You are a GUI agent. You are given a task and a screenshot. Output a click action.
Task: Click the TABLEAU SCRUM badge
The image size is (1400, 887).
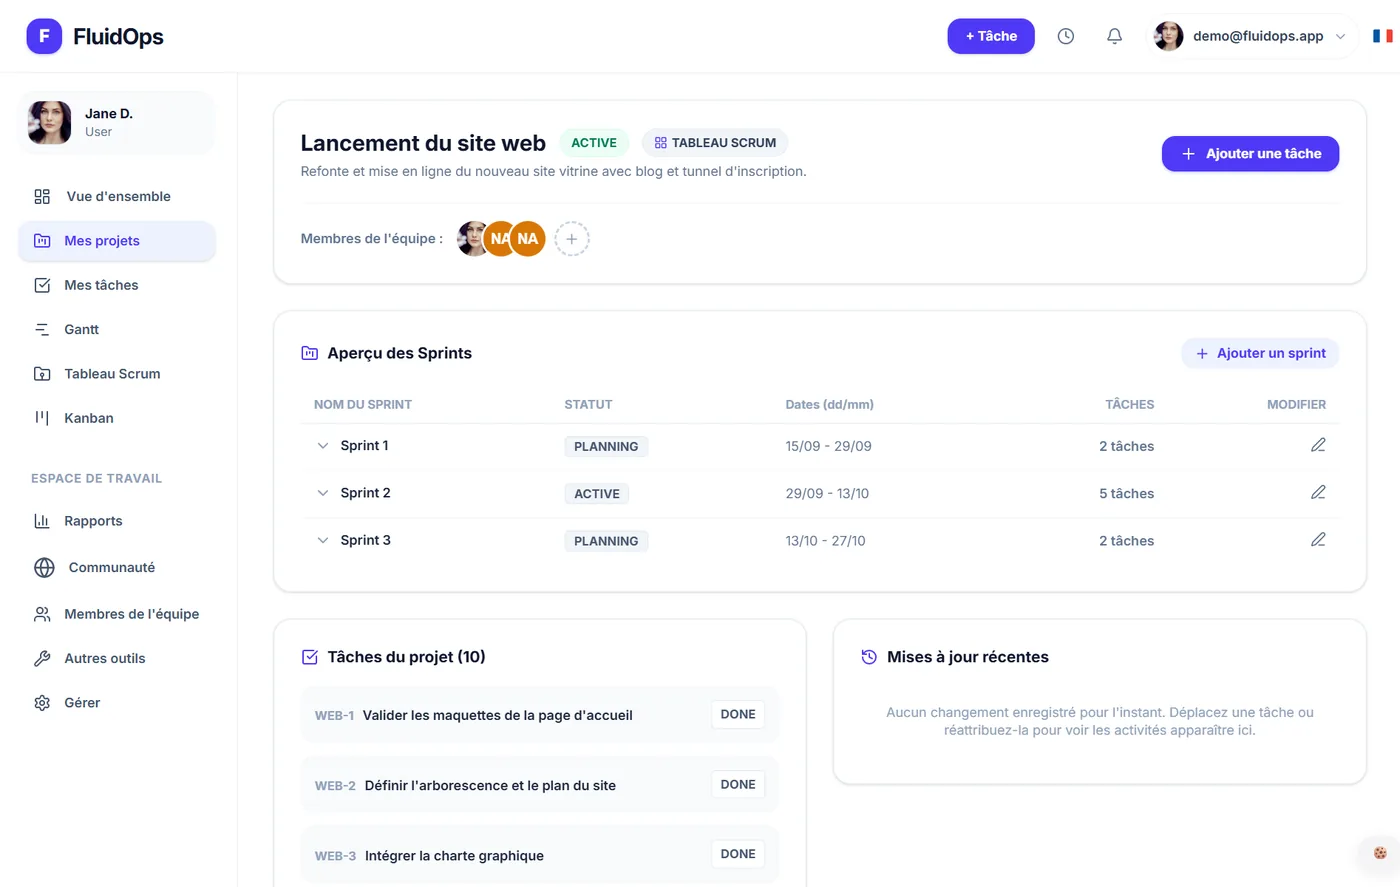pos(715,143)
